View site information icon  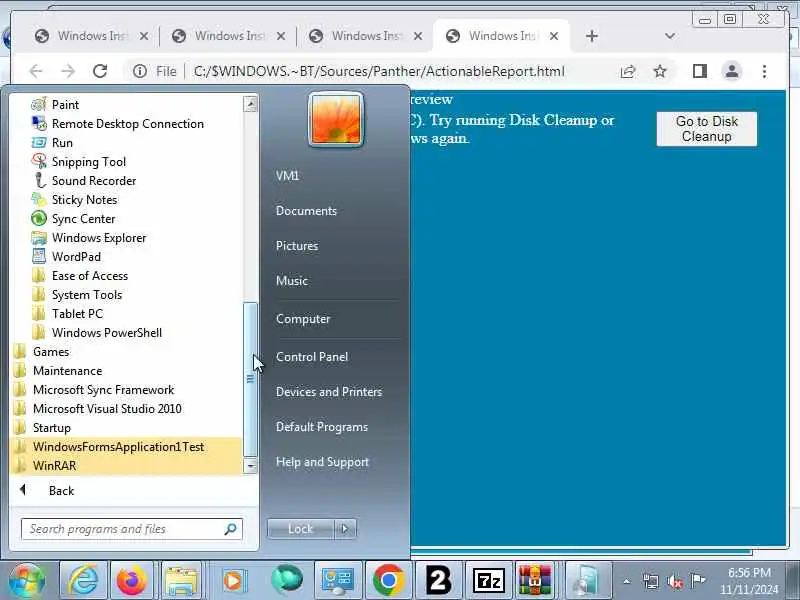pos(140,71)
